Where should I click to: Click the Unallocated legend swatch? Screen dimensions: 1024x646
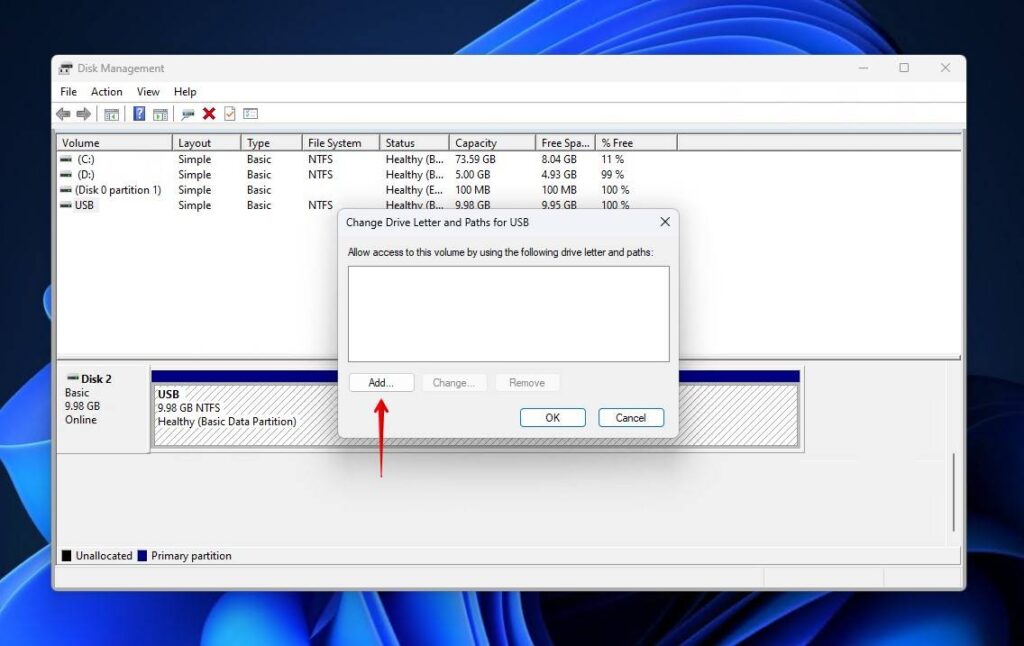pos(68,556)
